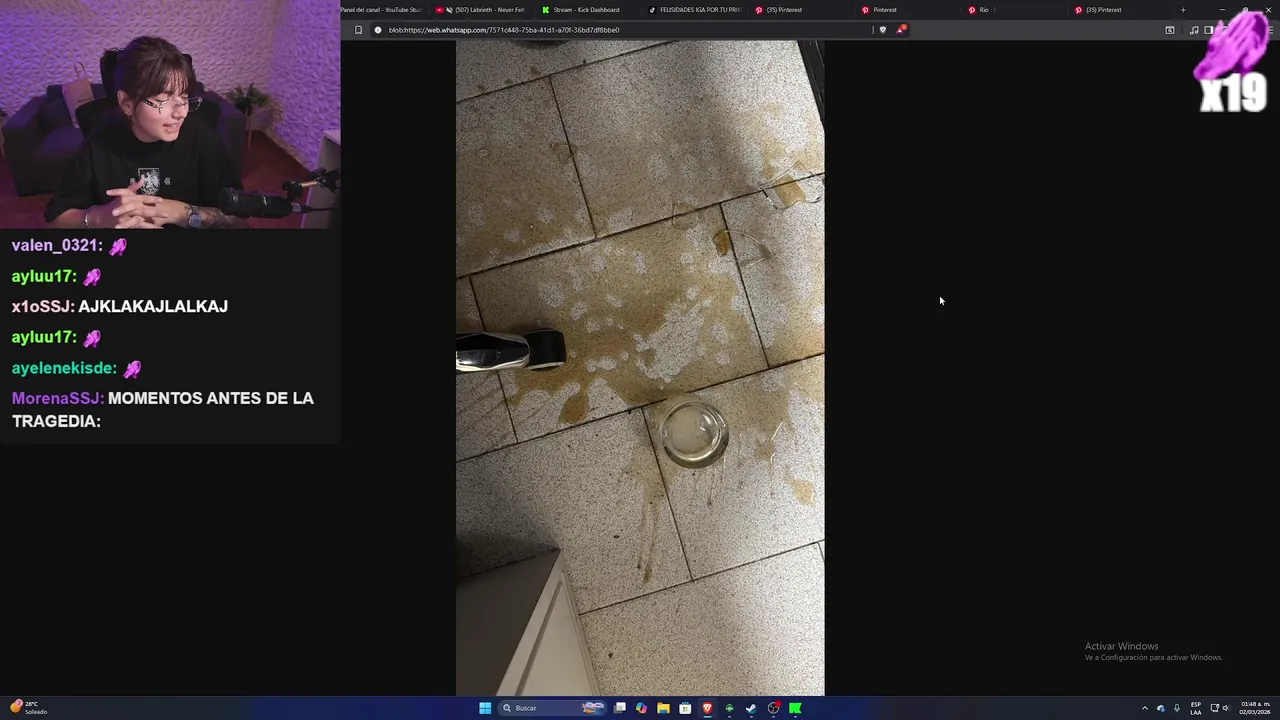Image resolution: width=1280 pixels, height=720 pixels.
Task: Expand the system tray hidden icons chevron
Action: click(1145, 708)
